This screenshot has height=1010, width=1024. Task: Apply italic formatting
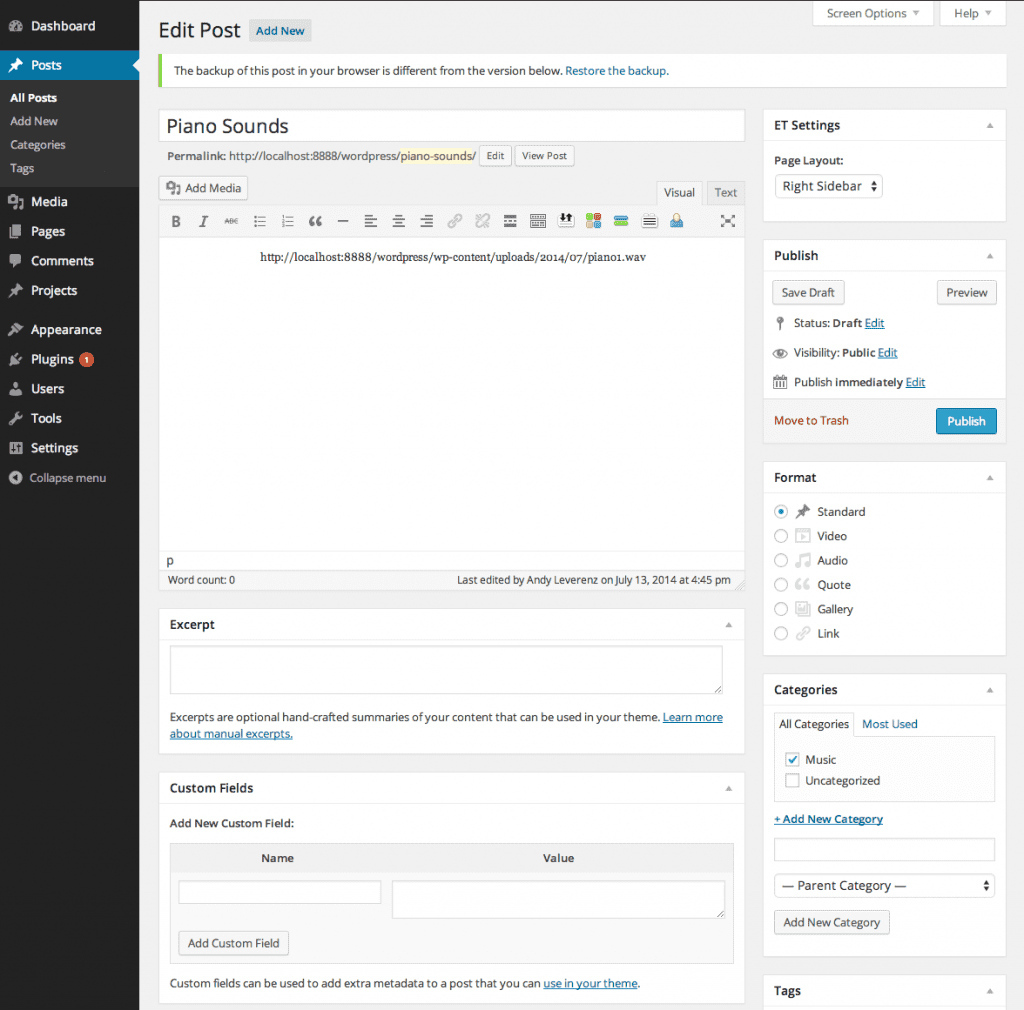(203, 221)
